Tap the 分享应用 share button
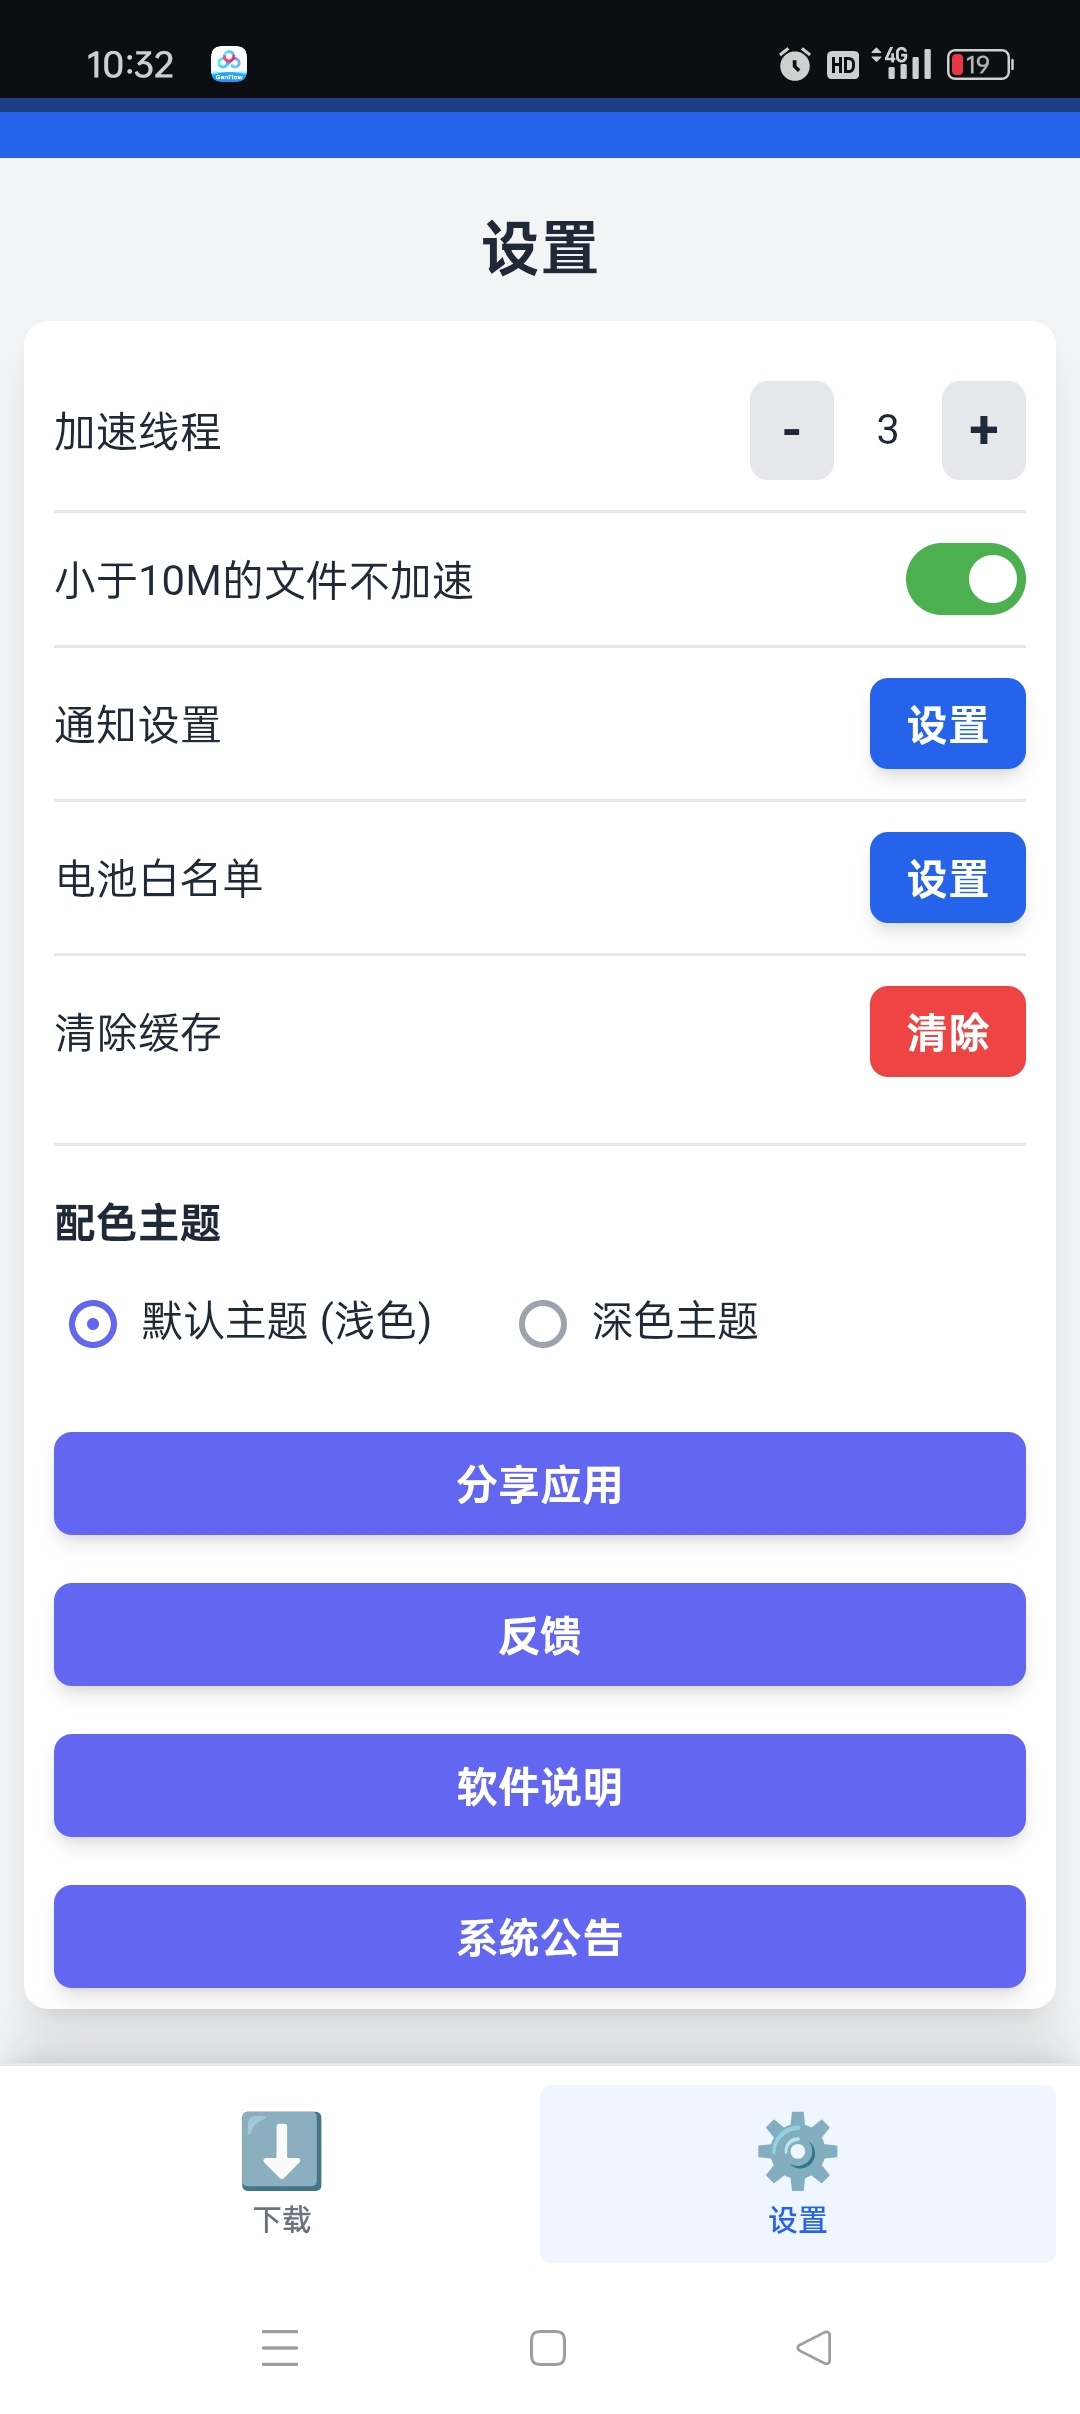1080x2414 pixels. [x=540, y=1483]
